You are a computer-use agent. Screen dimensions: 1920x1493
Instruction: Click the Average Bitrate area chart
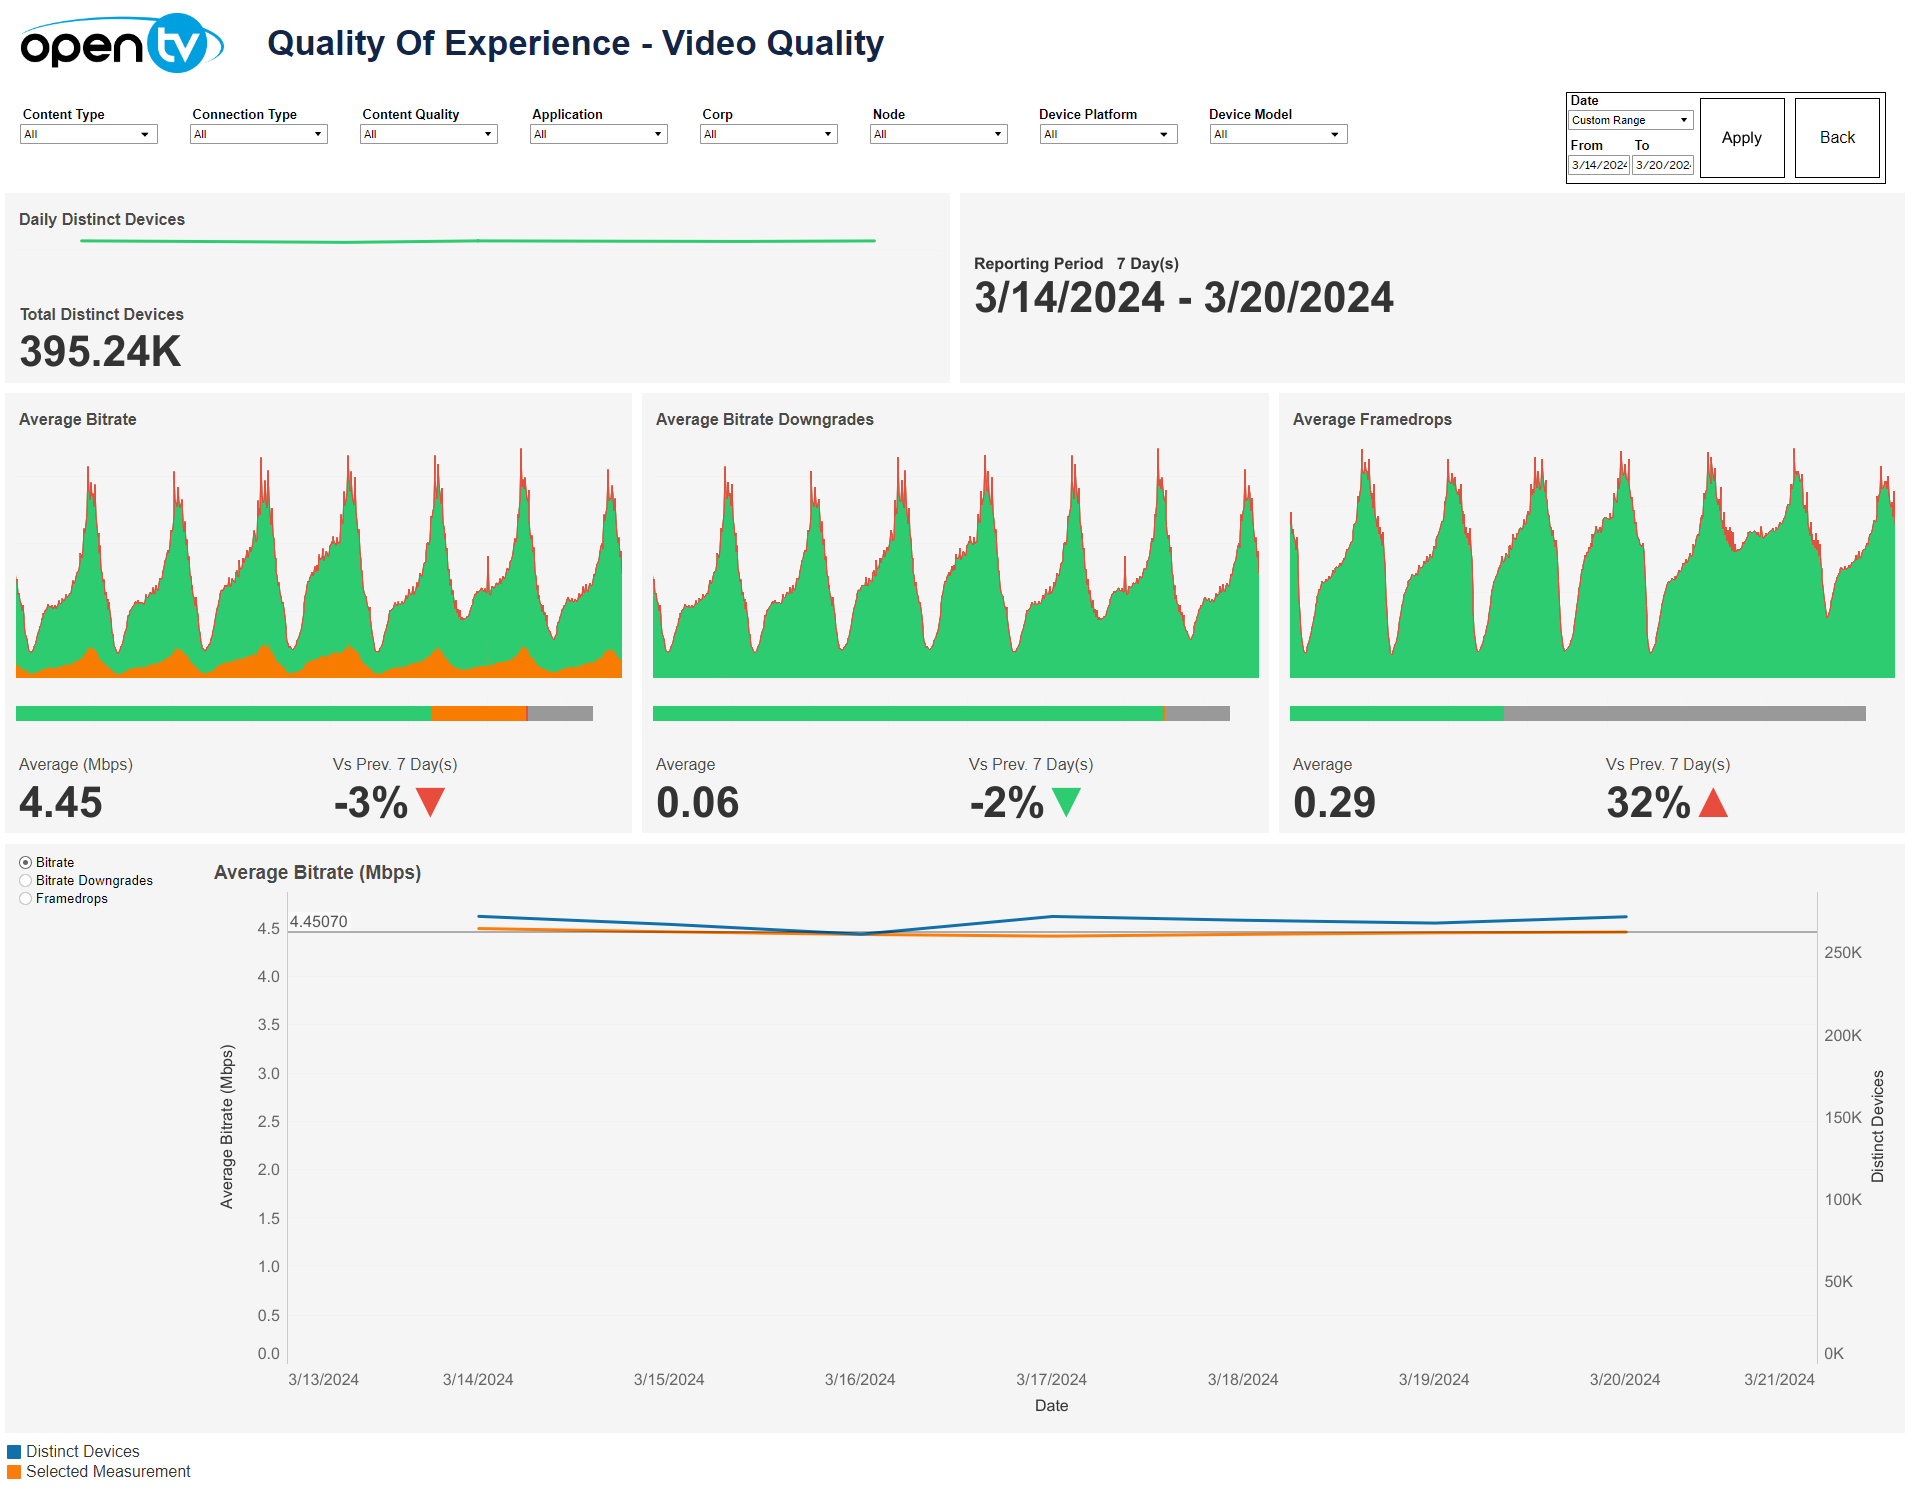pyautogui.click(x=319, y=563)
